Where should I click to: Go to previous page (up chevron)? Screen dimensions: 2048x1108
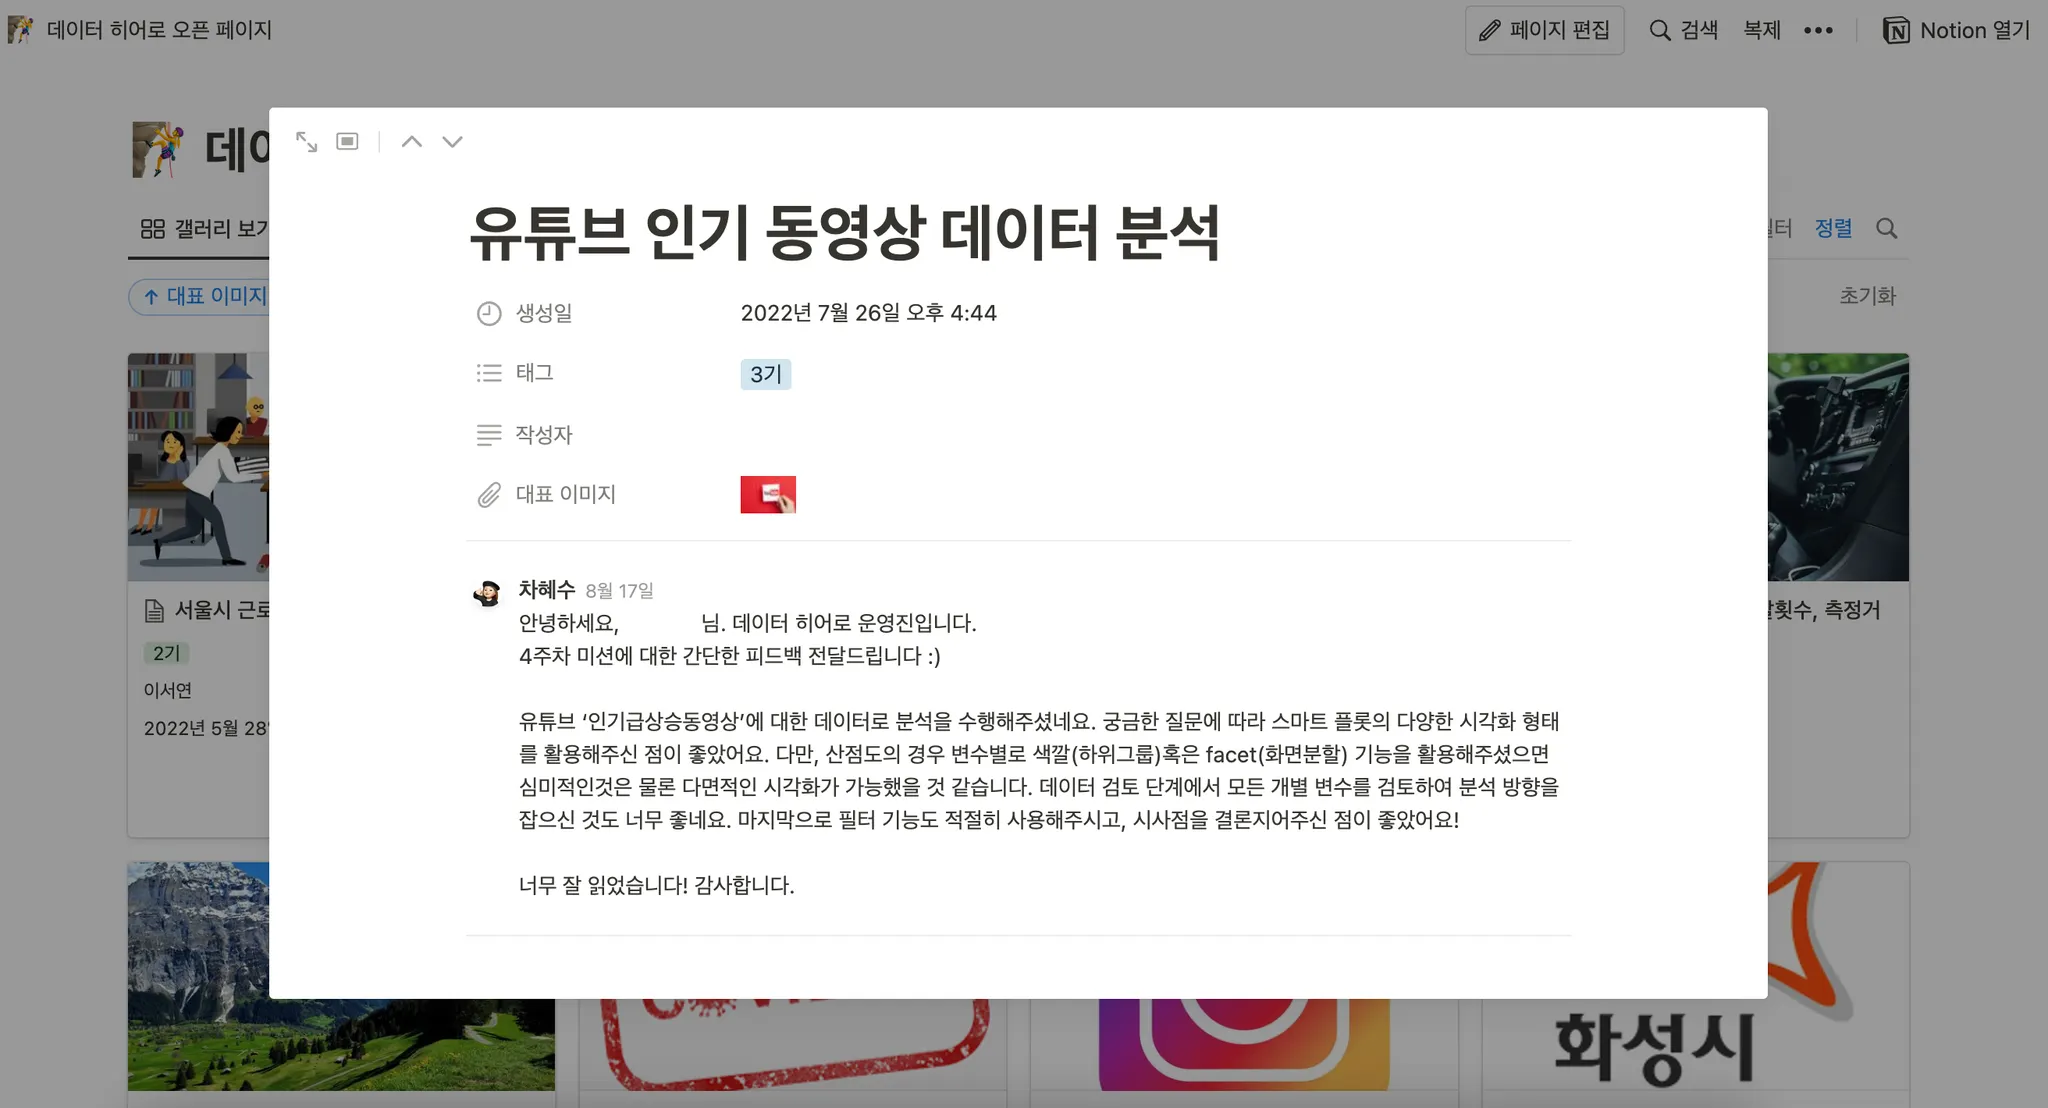pyautogui.click(x=411, y=142)
